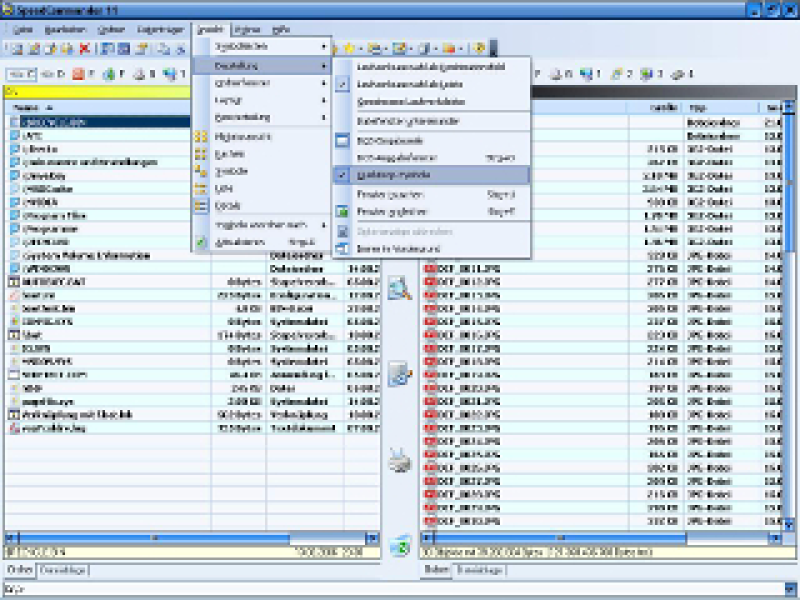Expand Ordnerfenster submenu in Ansicht menu
Screen dimensions: 800x600
tap(262, 83)
